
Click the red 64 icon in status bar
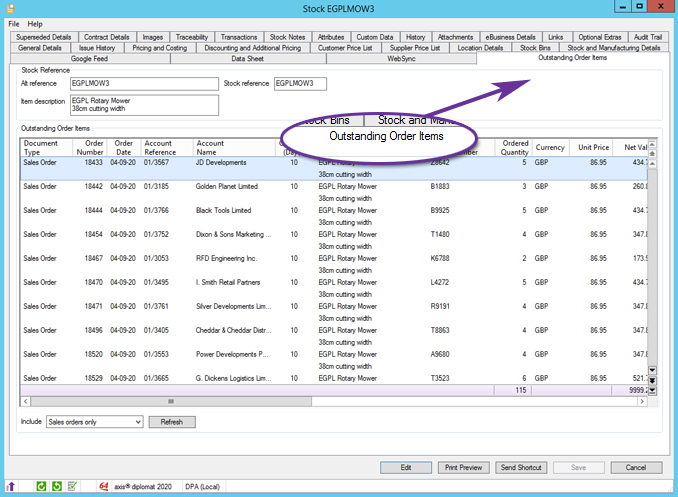click(104, 487)
